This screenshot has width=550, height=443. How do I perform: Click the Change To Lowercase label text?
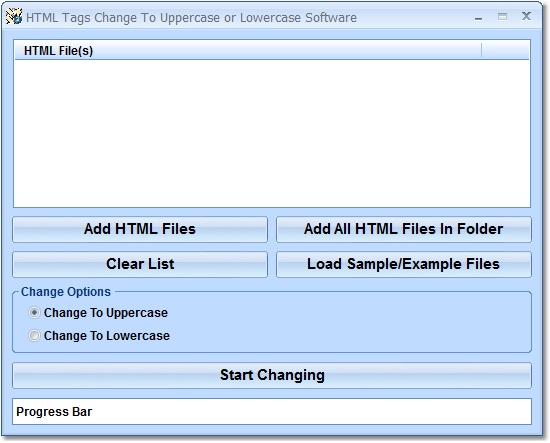click(107, 336)
